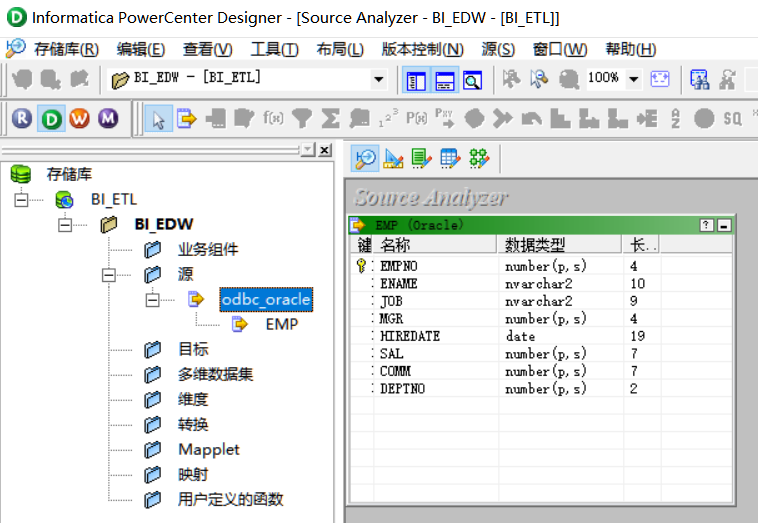Image resolution: width=758 pixels, height=523 pixels.
Task: Select the EMP source in the tree
Action: 282,324
